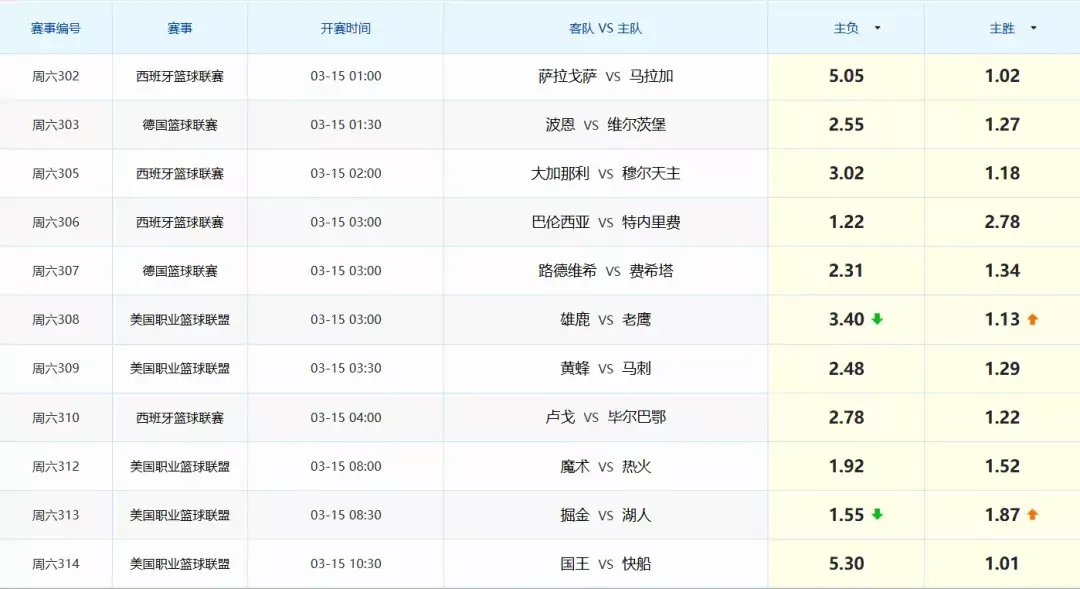Viewport: 1080px width, 589px height.
Task: Click the 美国职业篮球联盟 label for 魔术 VS 热火
Action: [178, 466]
